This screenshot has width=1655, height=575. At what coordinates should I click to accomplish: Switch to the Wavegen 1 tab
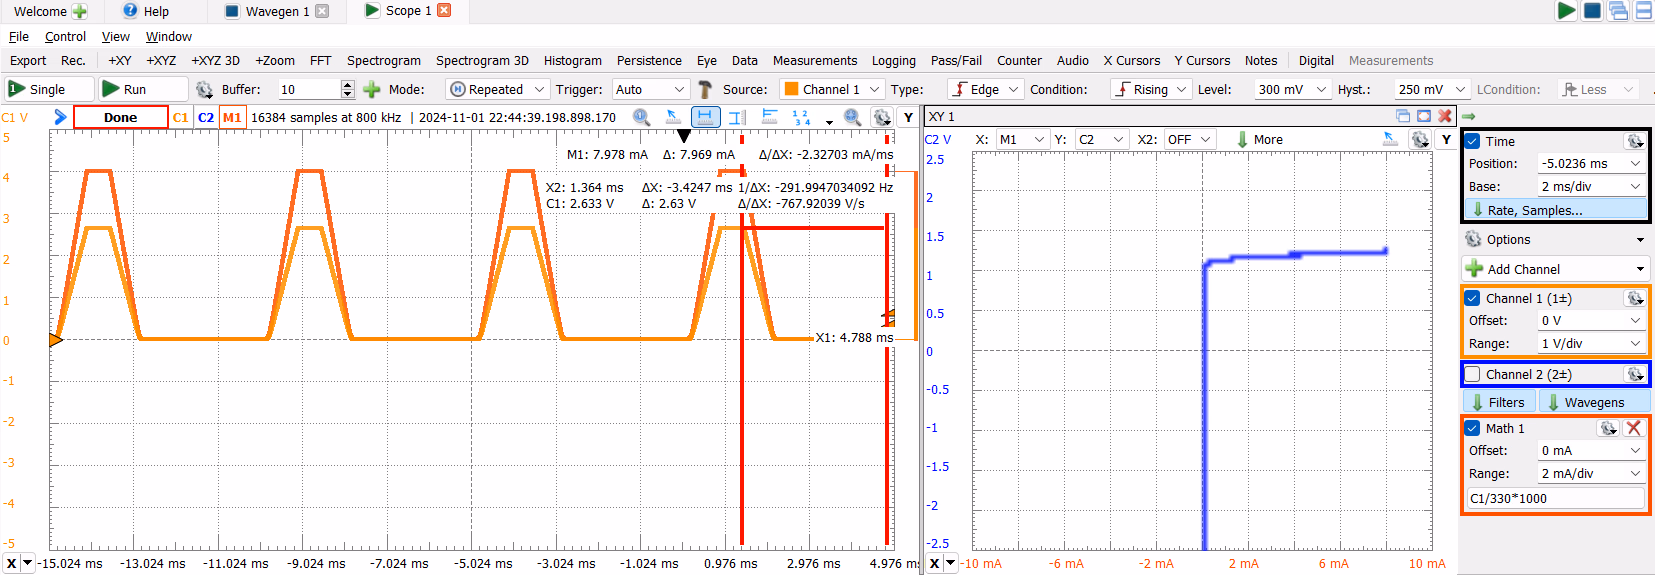[x=276, y=11]
